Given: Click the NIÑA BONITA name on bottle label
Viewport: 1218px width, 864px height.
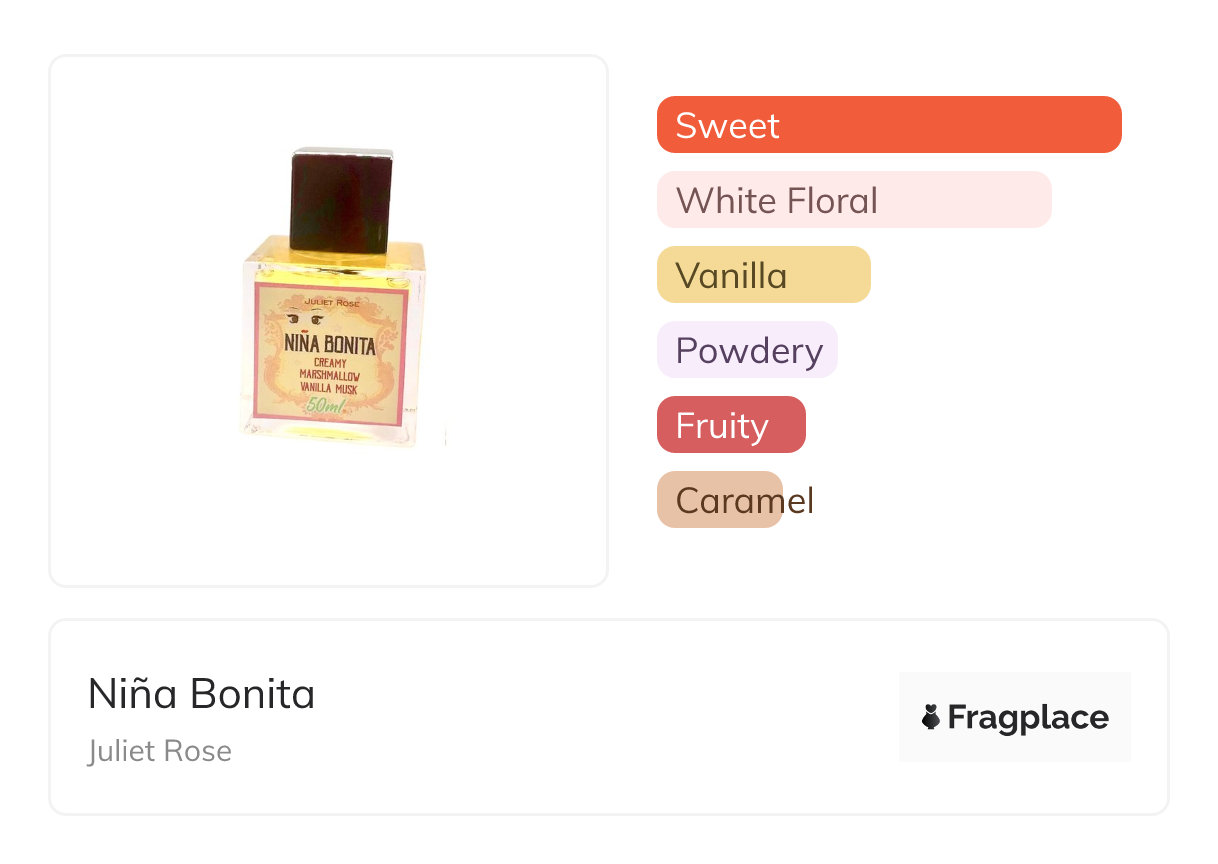Looking at the screenshot, I should 329,346.
